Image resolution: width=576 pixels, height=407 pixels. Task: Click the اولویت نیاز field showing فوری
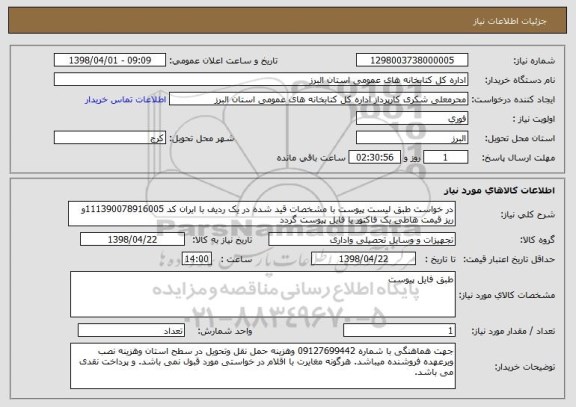pyautogui.click(x=412, y=119)
